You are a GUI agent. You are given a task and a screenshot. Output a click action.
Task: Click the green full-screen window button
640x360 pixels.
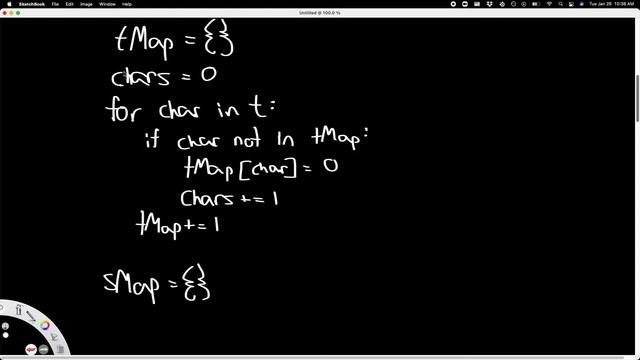[18, 13]
